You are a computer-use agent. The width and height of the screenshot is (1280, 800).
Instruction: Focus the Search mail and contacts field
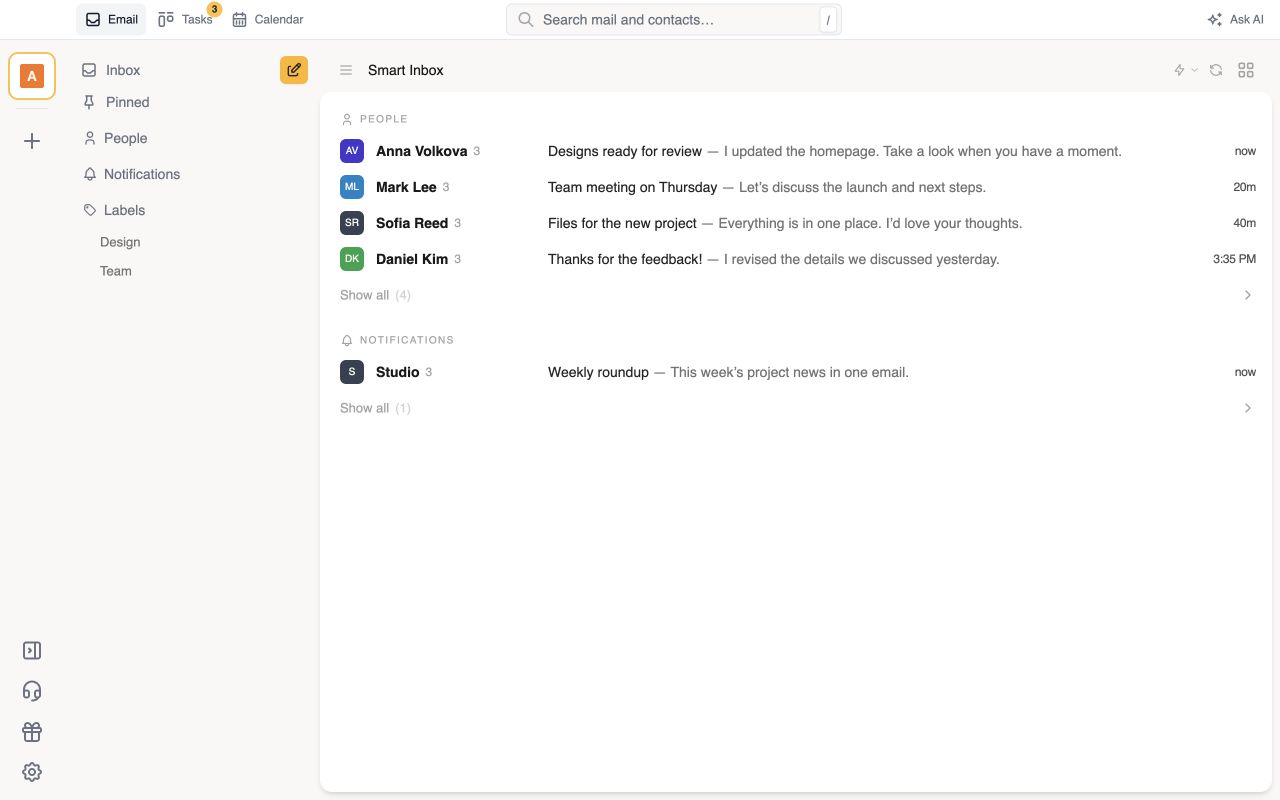[x=674, y=19]
